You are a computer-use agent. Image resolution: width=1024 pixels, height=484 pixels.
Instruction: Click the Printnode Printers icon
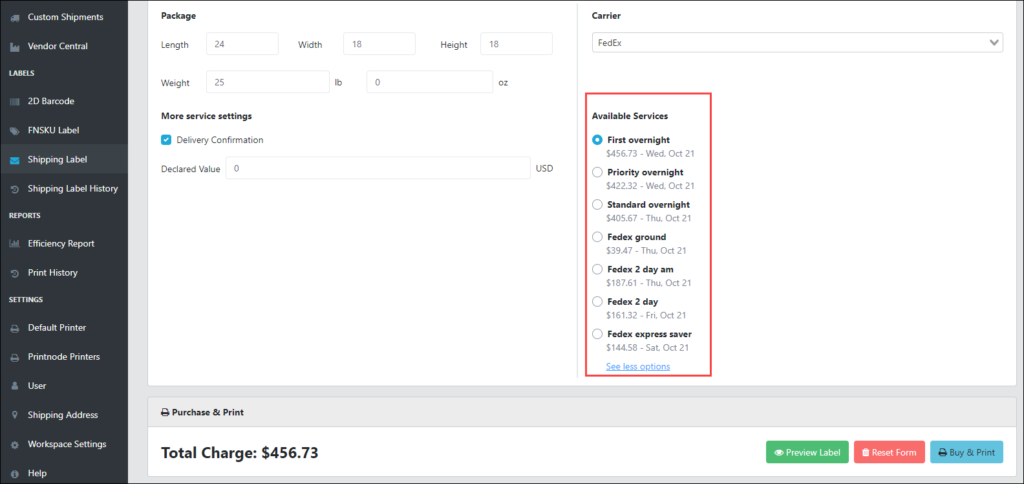(14, 357)
